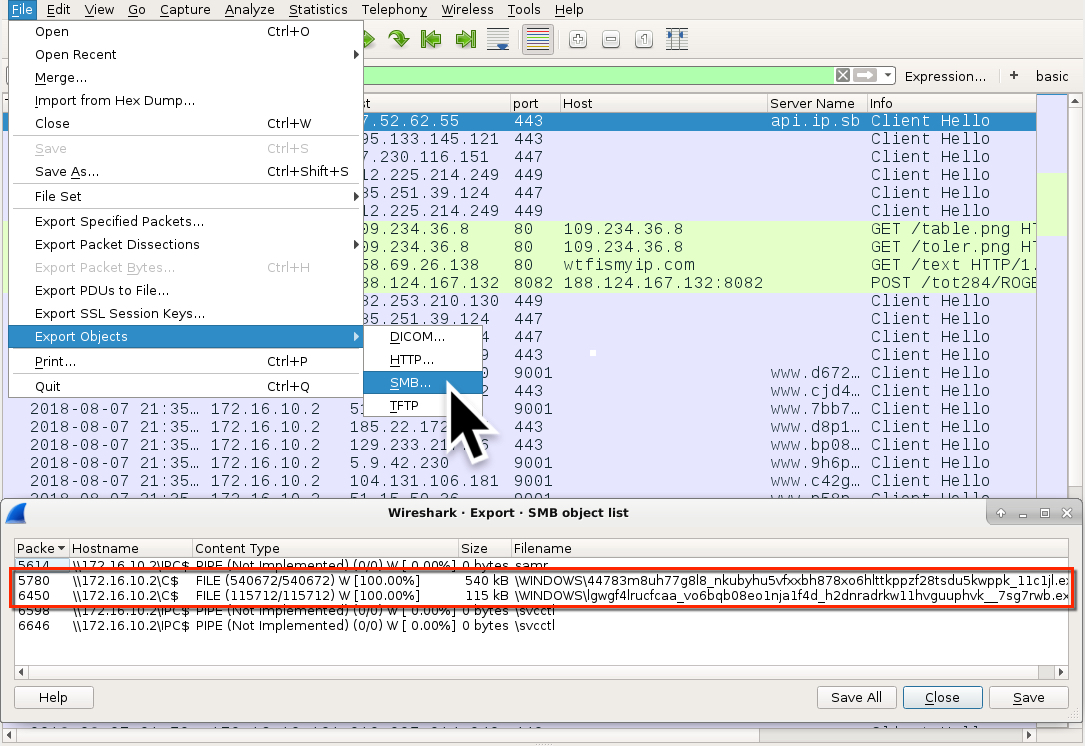Open the Analyze menu
This screenshot has width=1085, height=746.
[x=249, y=10]
